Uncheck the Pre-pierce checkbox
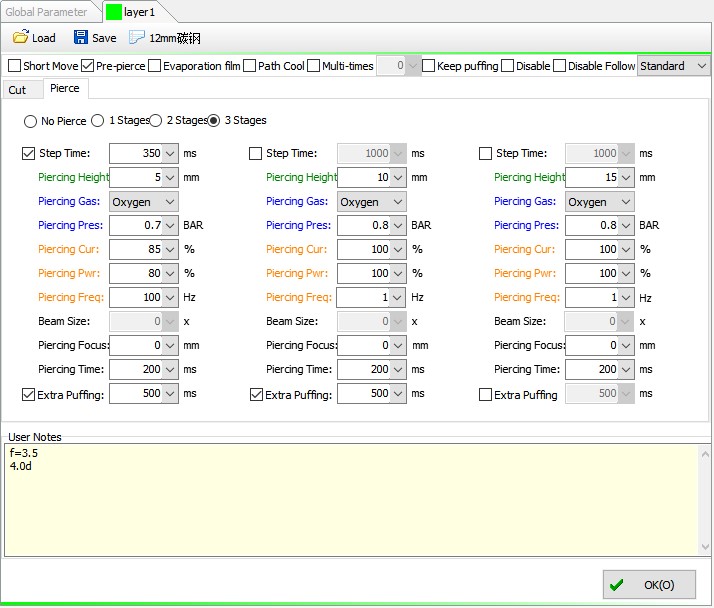Viewport: 714px width, 608px height. click(x=87, y=66)
